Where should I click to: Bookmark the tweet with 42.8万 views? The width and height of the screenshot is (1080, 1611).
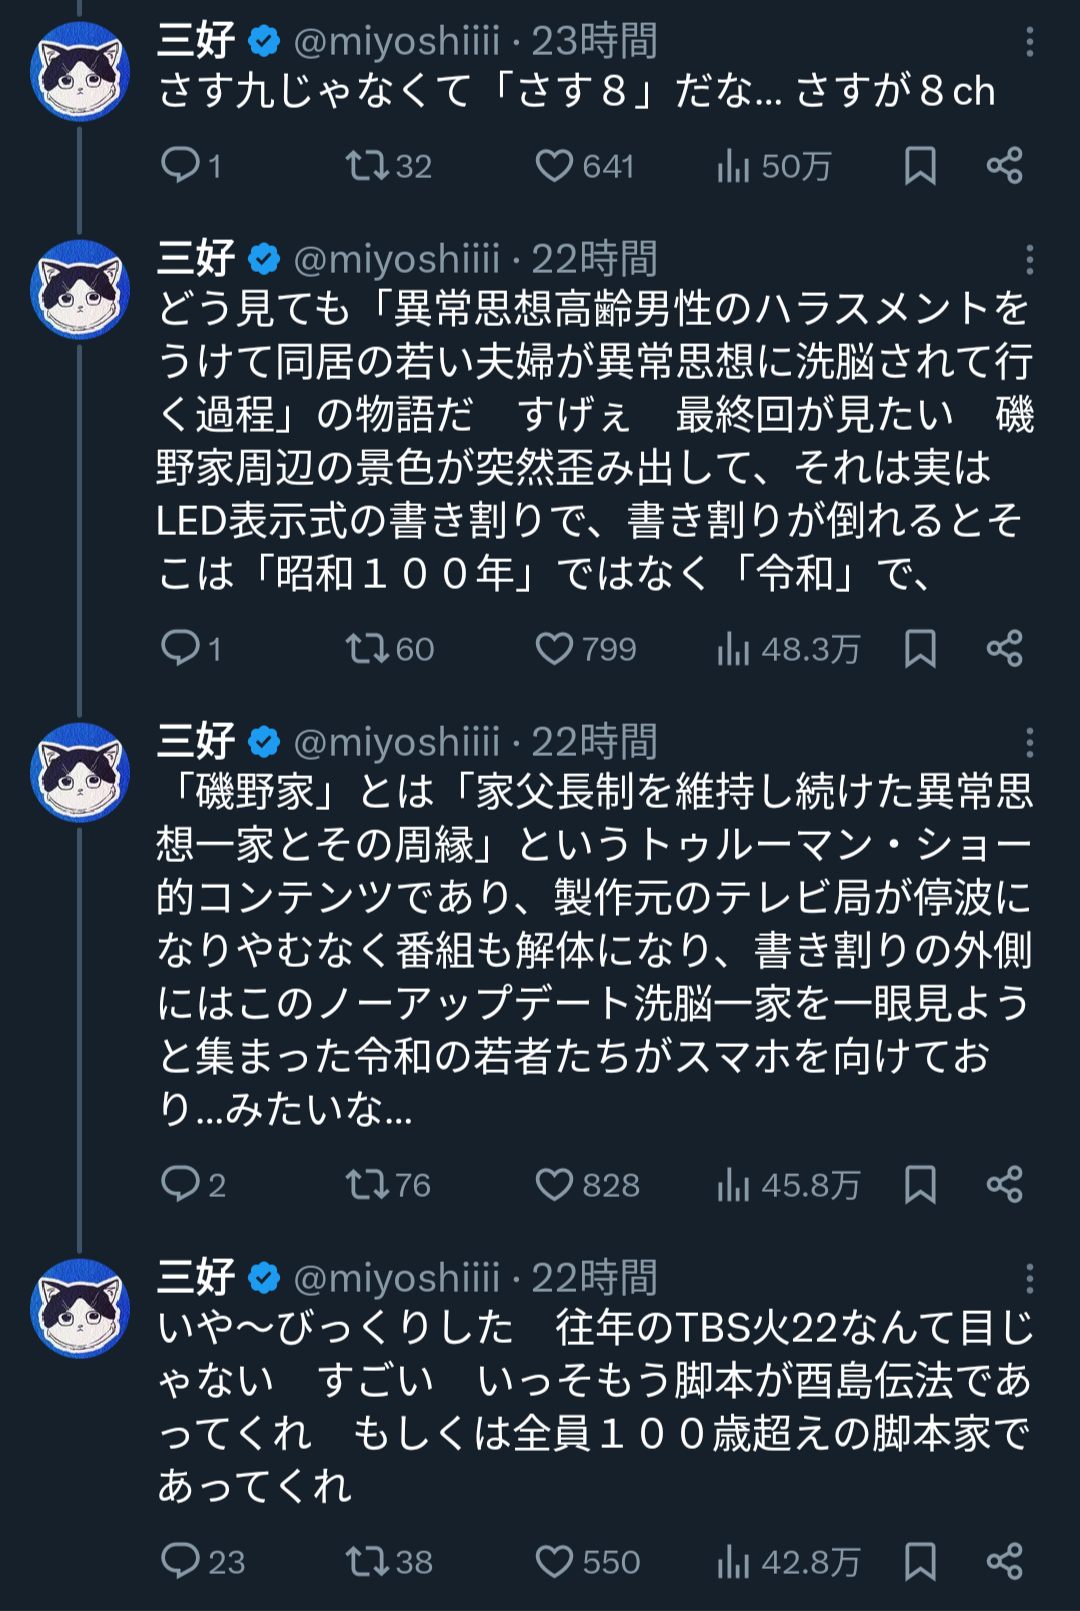[920, 1560]
